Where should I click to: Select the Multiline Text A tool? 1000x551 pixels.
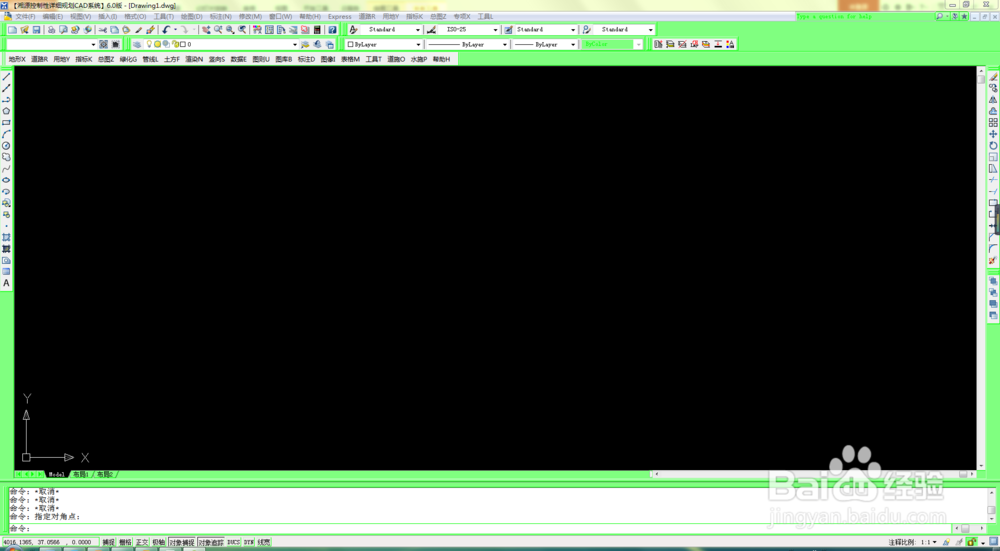6,283
